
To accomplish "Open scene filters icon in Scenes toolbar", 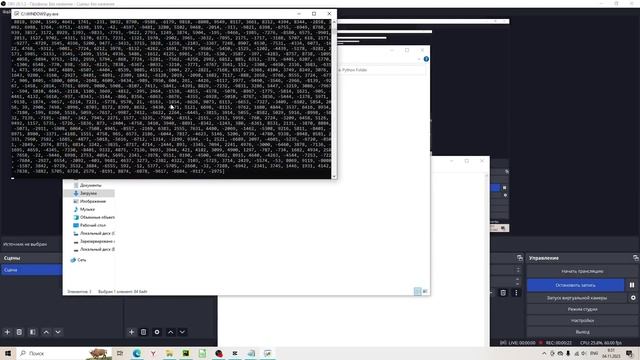I will tap(33, 332).
